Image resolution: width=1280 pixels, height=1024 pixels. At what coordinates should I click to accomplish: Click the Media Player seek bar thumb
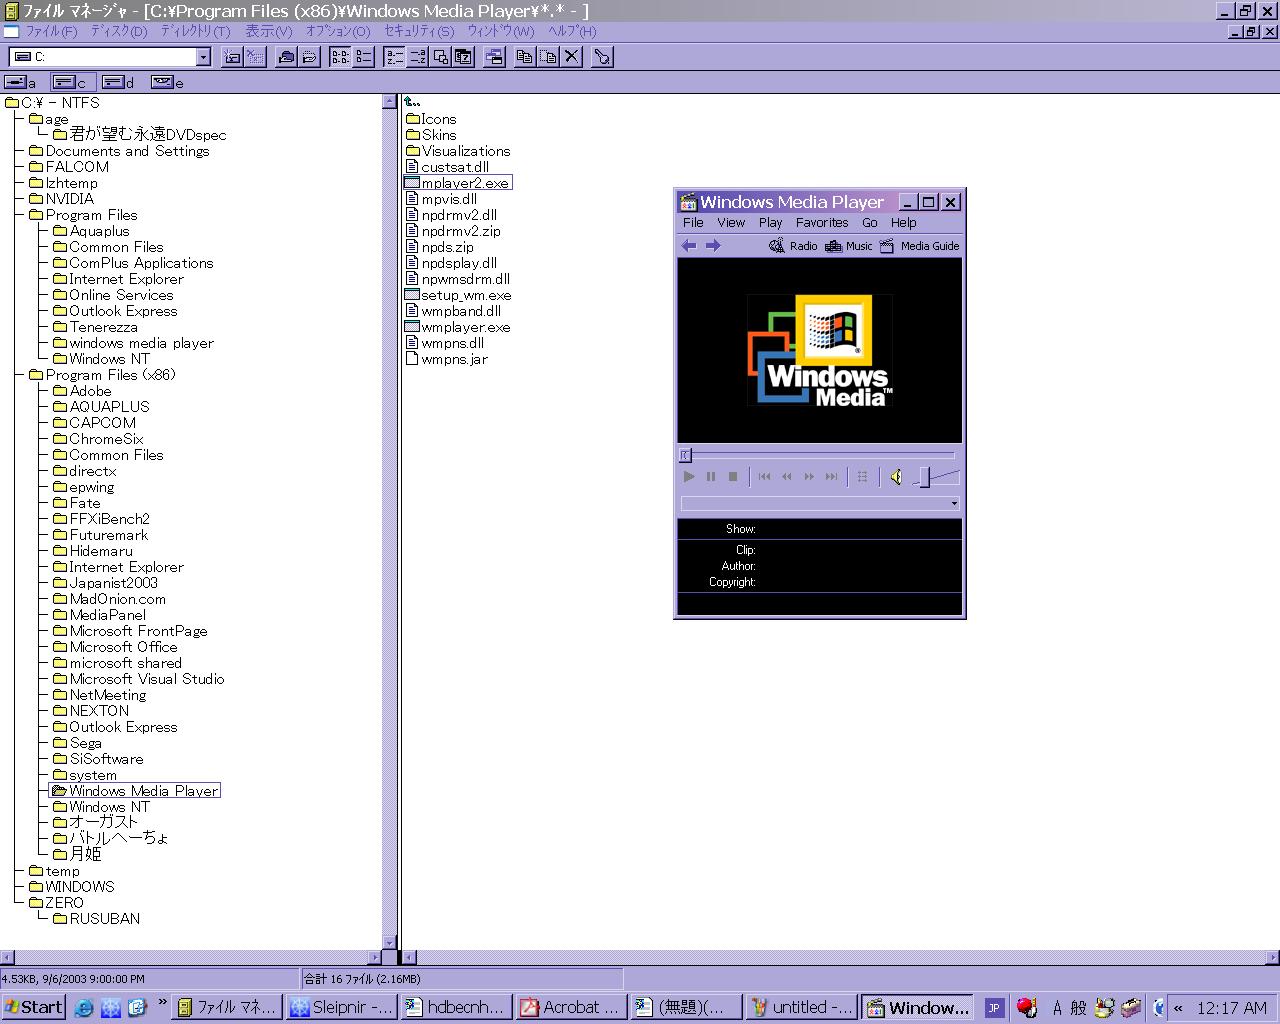pyautogui.click(x=686, y=455)
